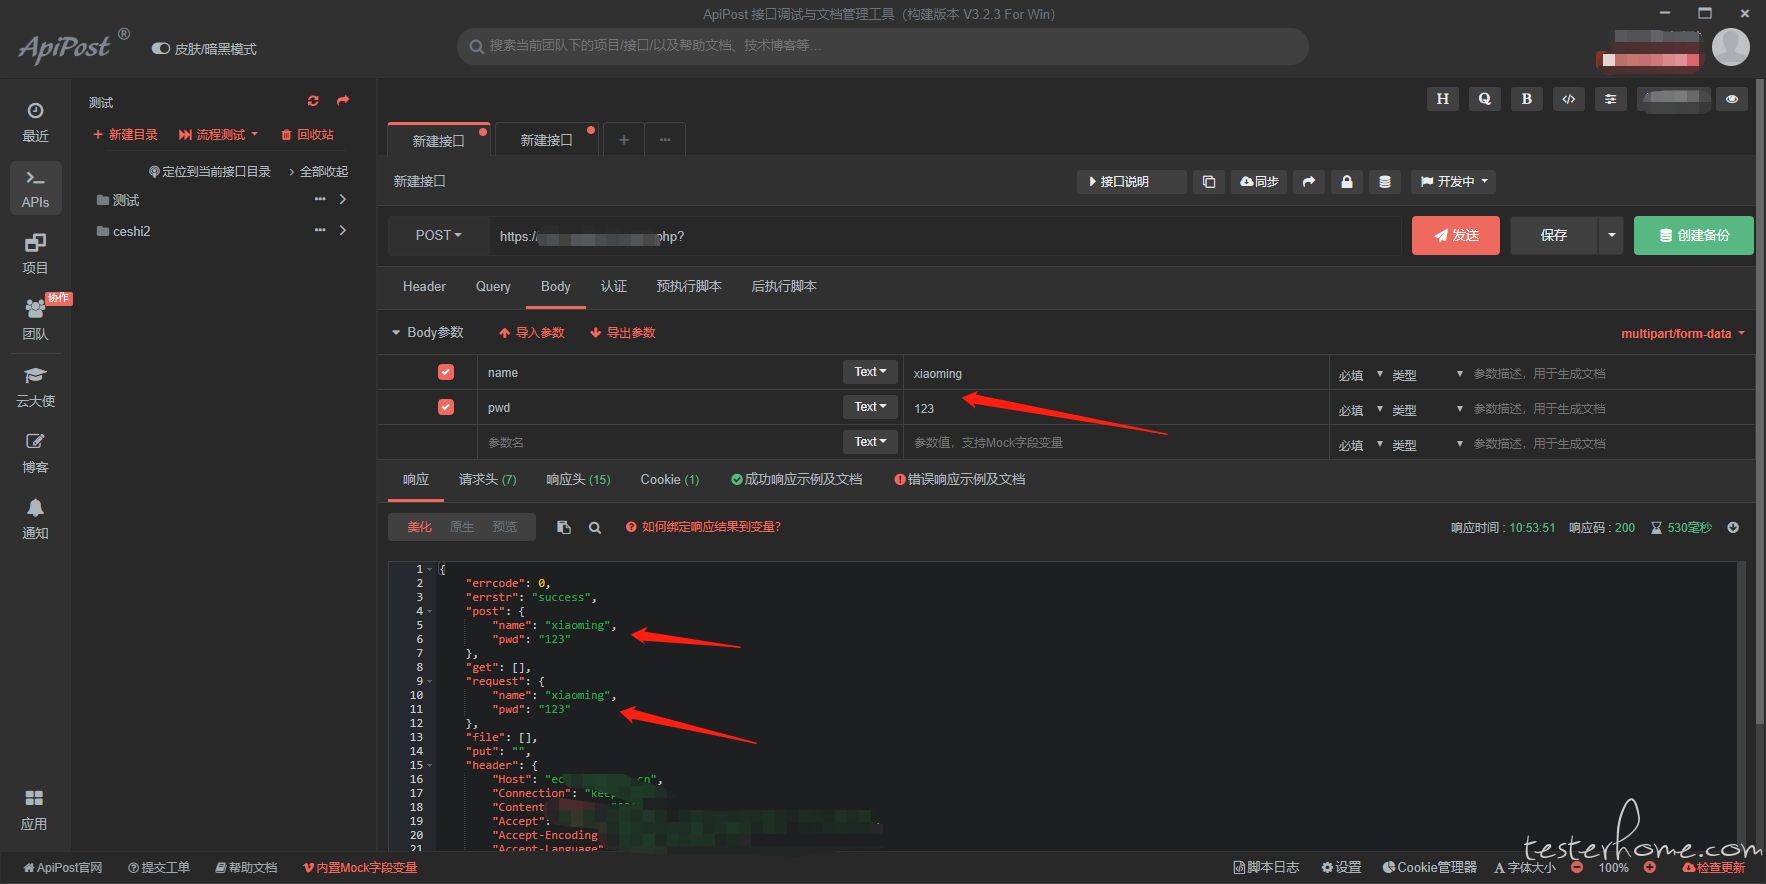Open the Cookie (1) response tab
The width and height of the screenshot is (1766, 884).
pyautogui.click(x=670, y=479)
